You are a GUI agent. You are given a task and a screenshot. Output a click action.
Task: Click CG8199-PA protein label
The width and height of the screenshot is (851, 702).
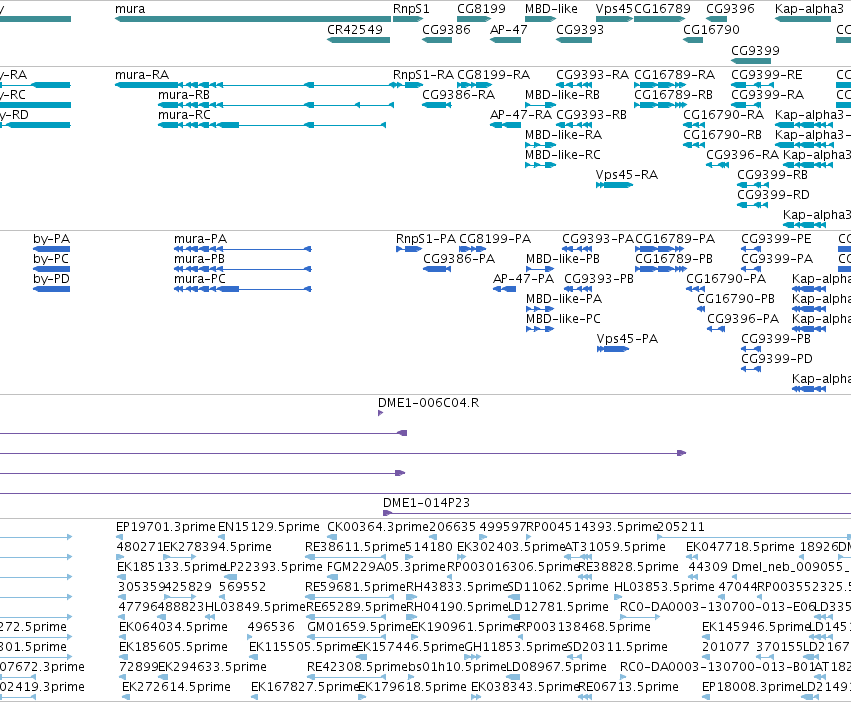[x=495, y=238]
